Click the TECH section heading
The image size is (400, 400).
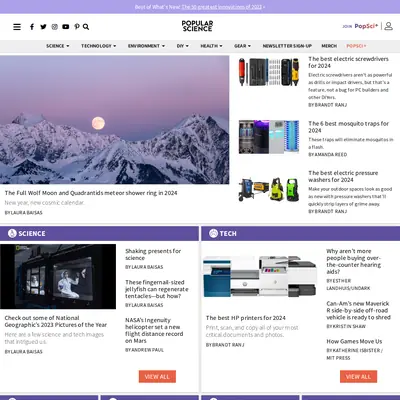coord(228,233)
